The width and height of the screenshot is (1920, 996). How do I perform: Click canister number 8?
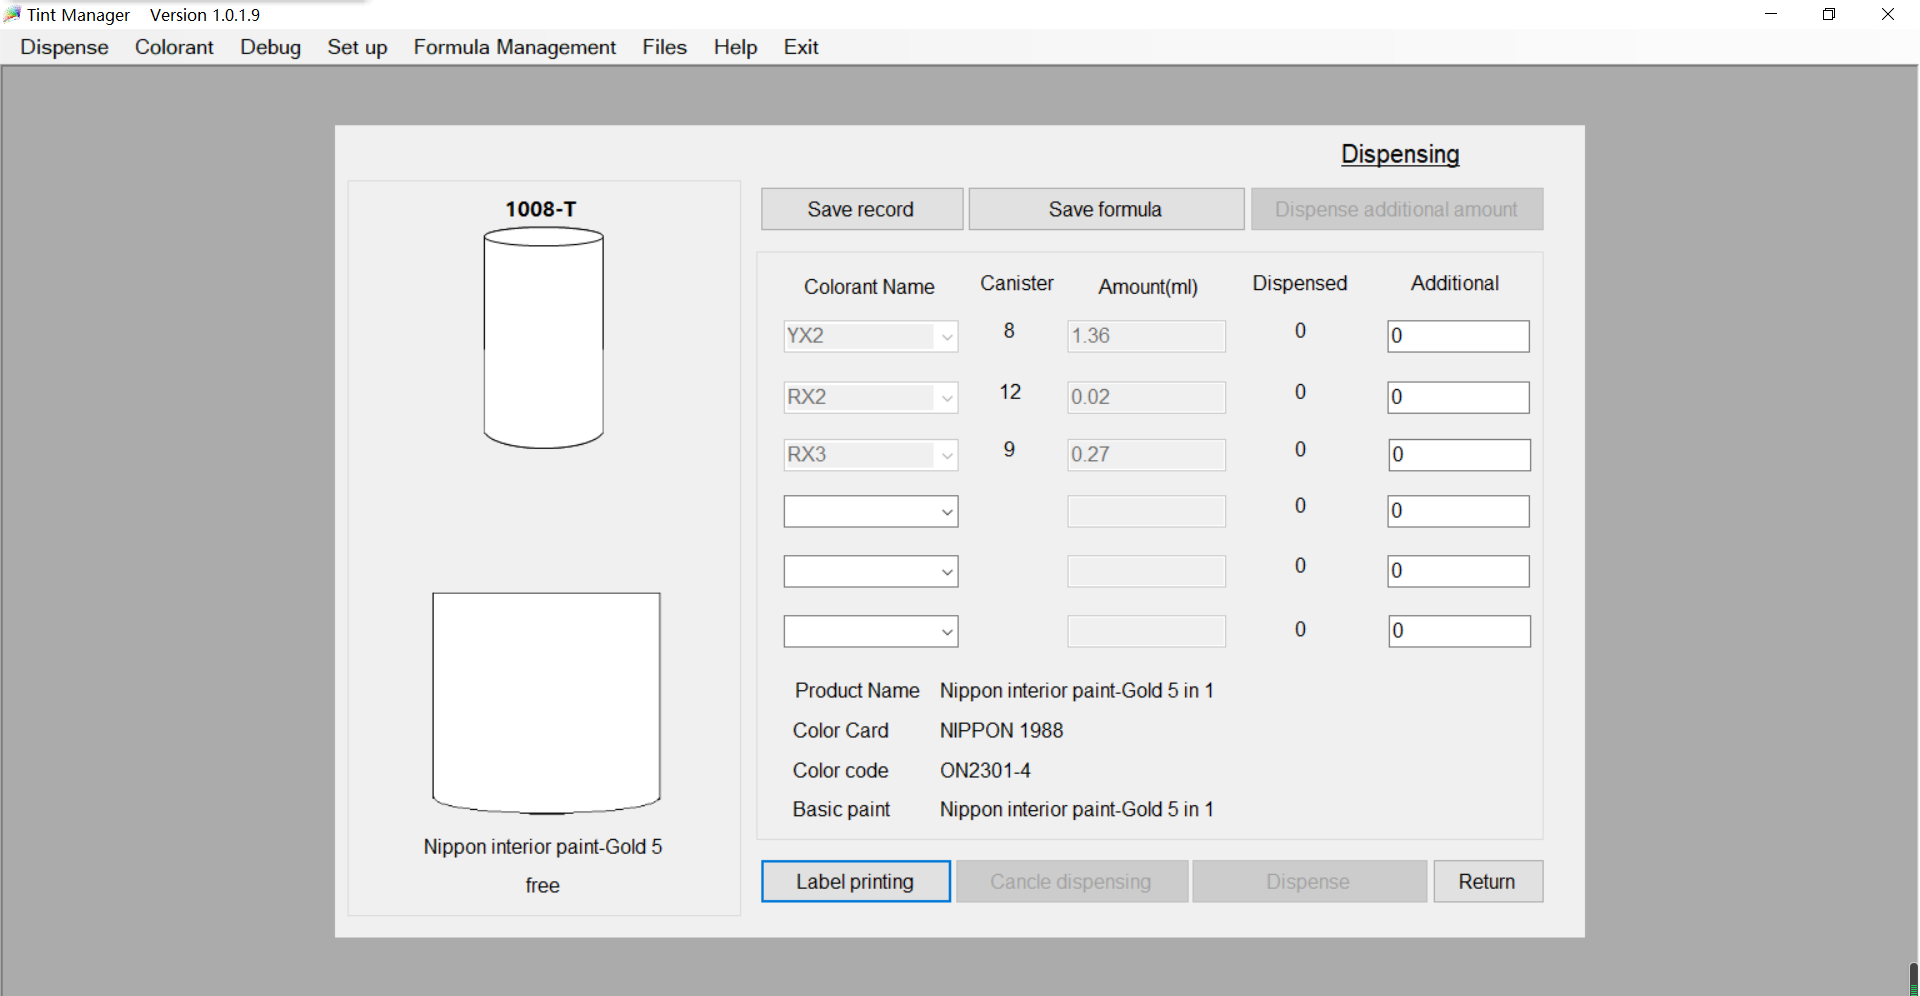1009,331
